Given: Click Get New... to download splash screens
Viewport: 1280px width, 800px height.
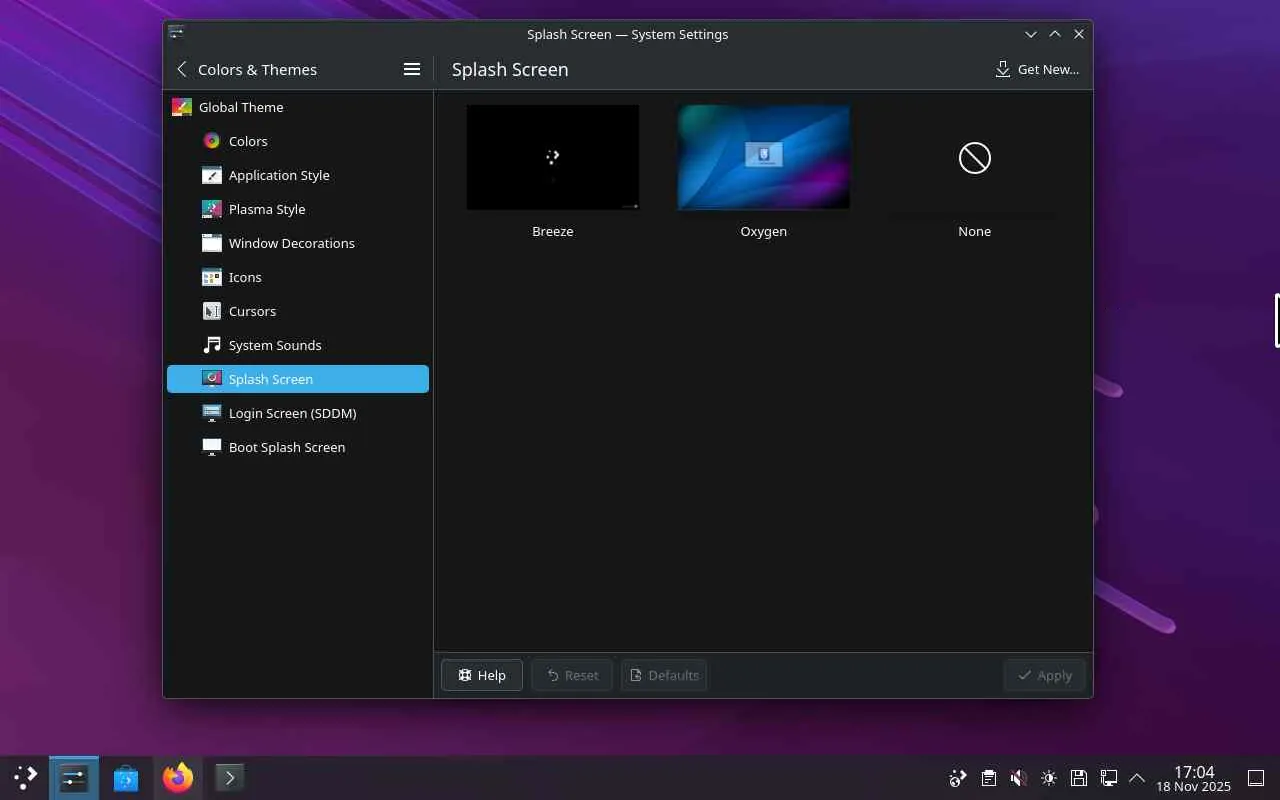Looking at the screenshot, I should pyautogui.click(x=1037, y=69).
